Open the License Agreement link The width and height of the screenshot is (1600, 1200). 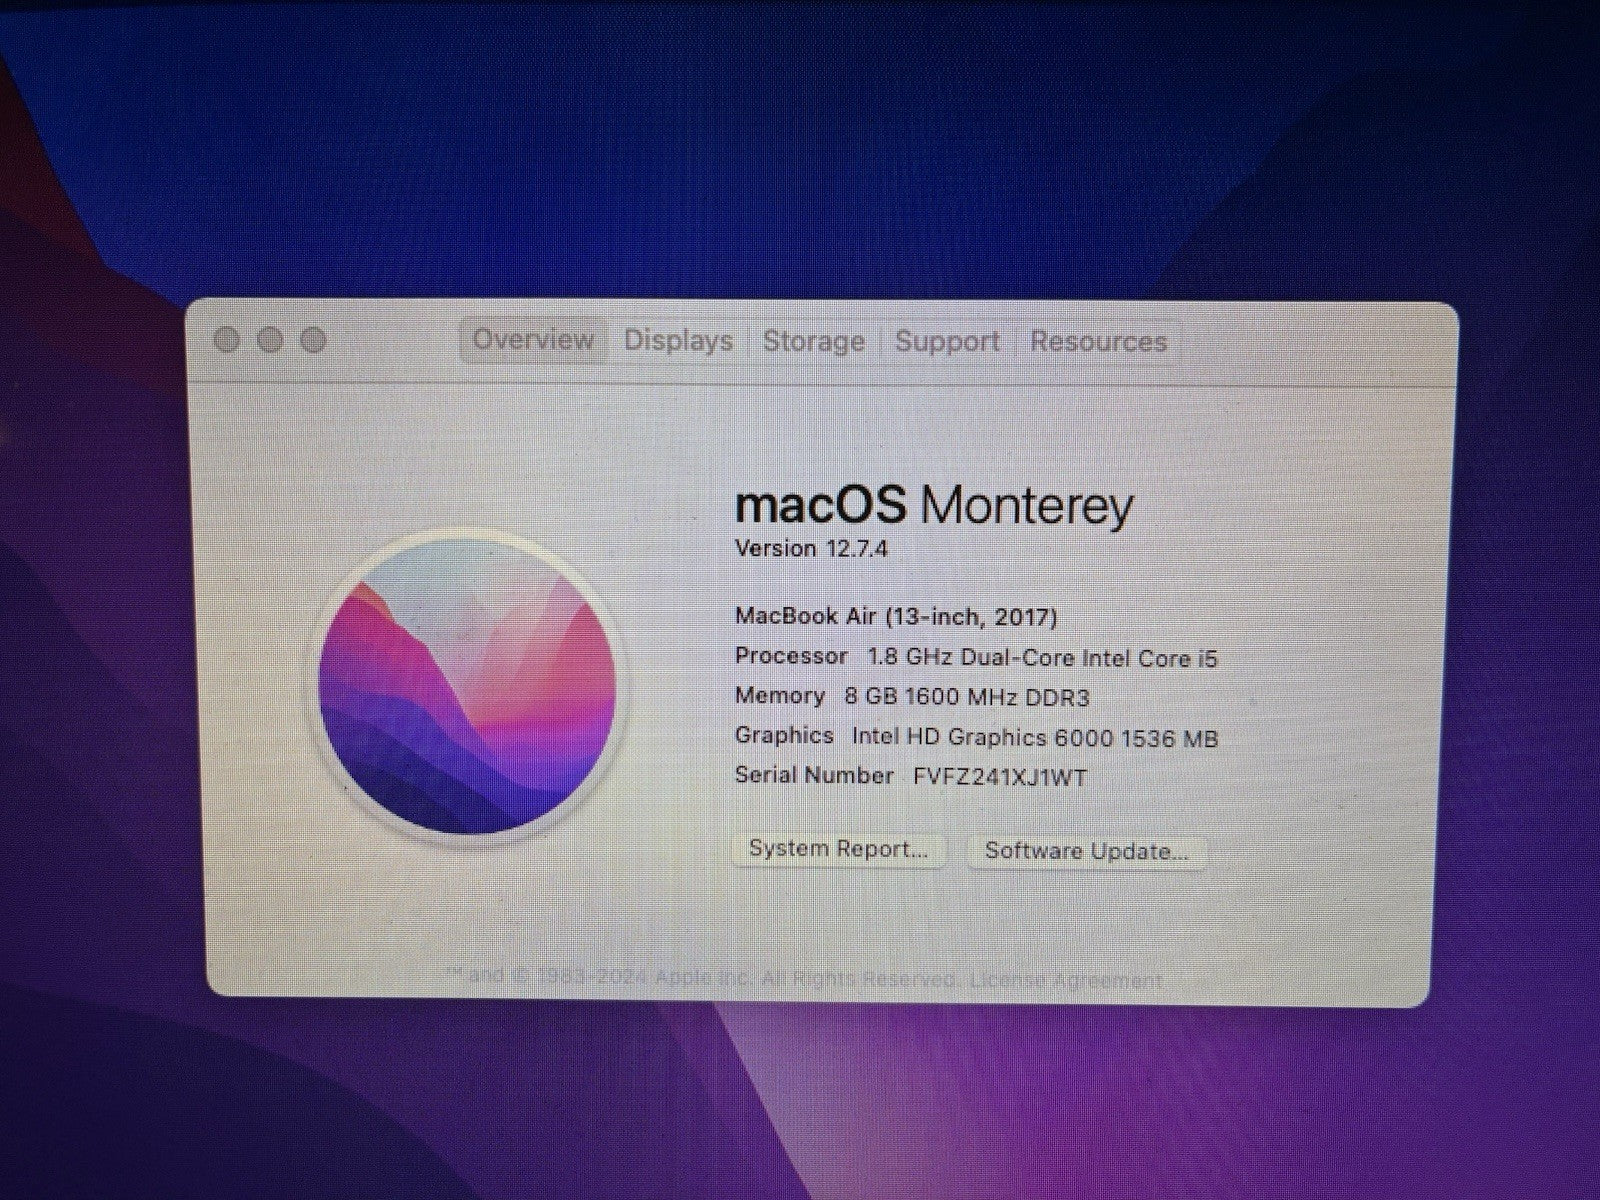(x=1066, y=980)
